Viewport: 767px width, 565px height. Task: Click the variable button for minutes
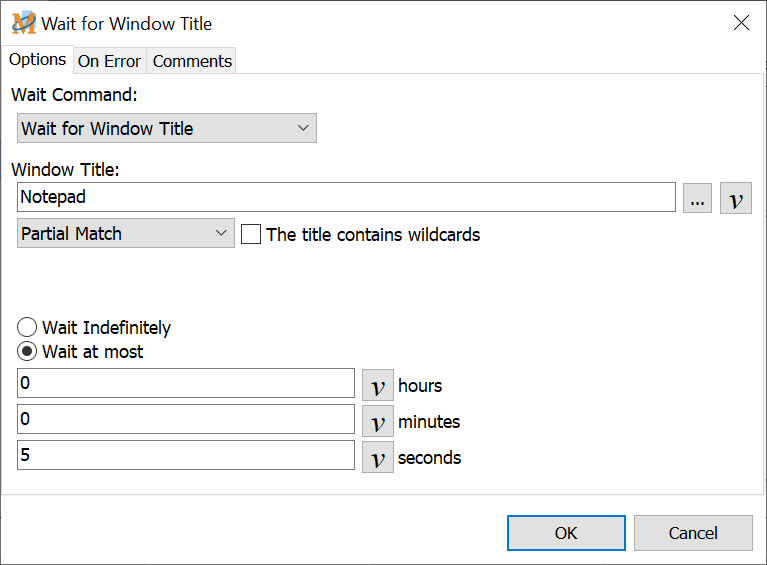pyautogui.click(x=377, y=421)
